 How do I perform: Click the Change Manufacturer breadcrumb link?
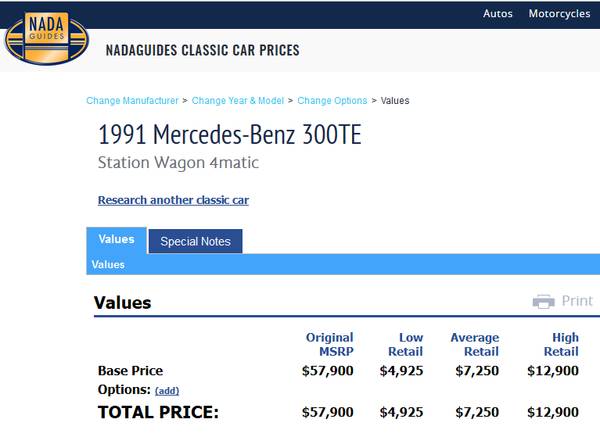pyautogui.click(x=132, y=101)
